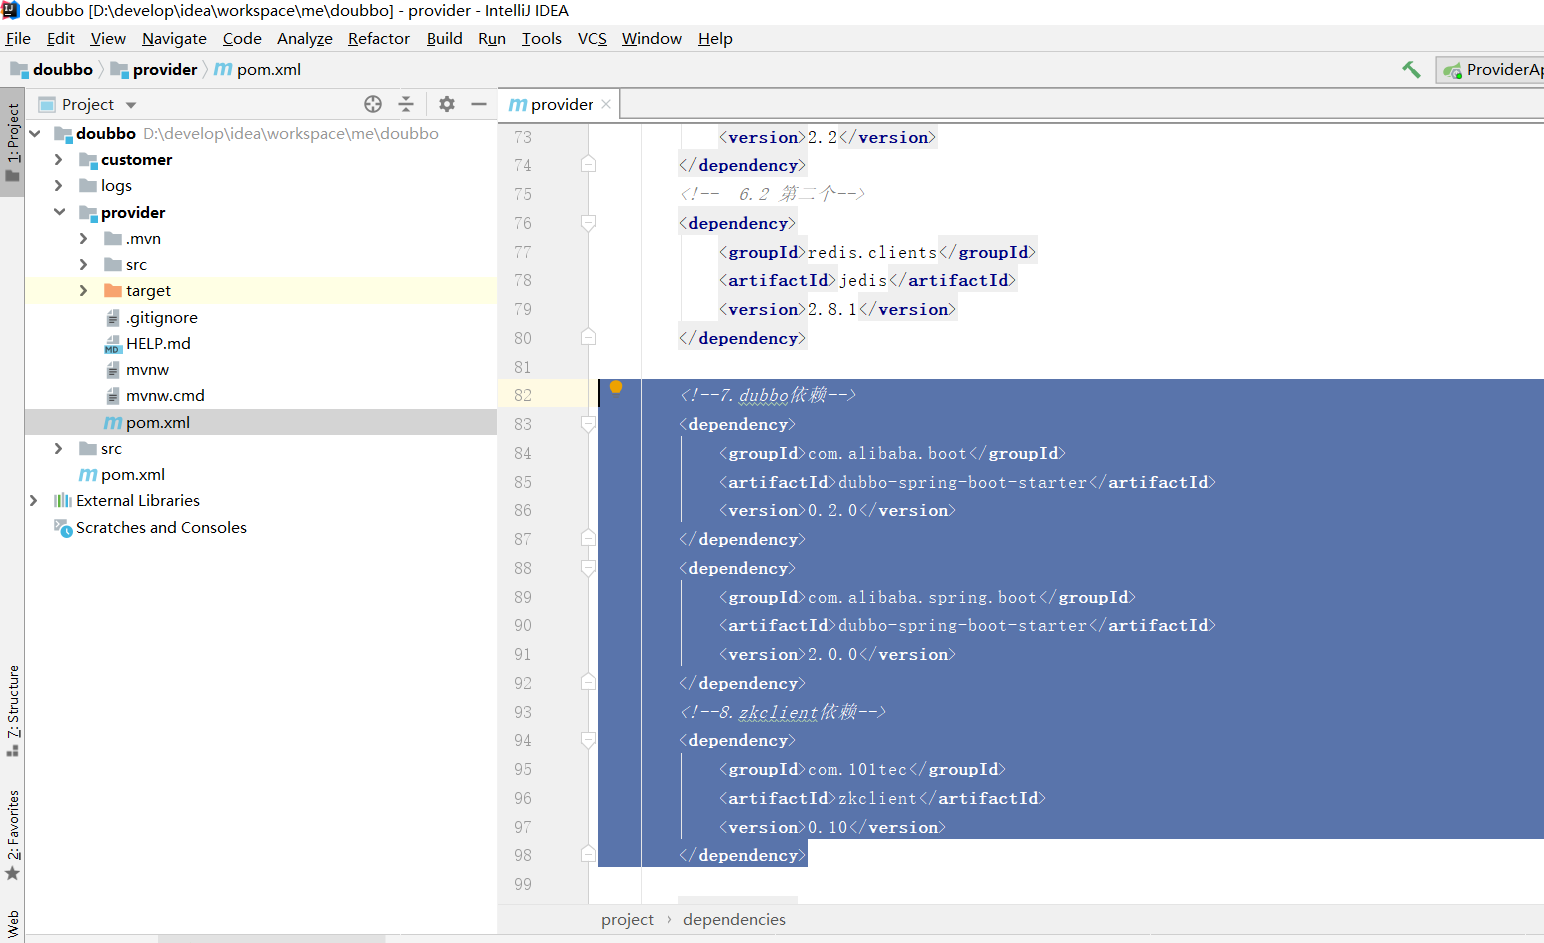The height and width of the screenshot is (943, 1544).
Task: Click pom.xml in the navigation breadcrumb
Action: (258, 69)
